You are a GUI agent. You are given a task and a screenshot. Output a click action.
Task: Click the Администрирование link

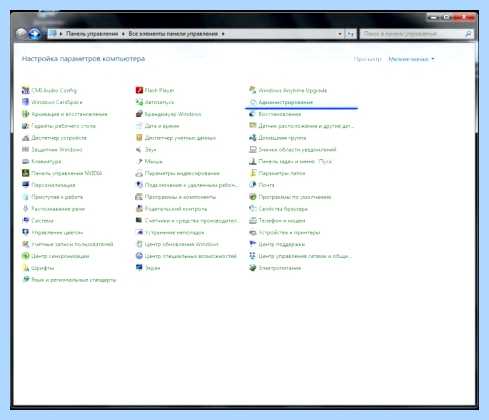click(286, 102)
